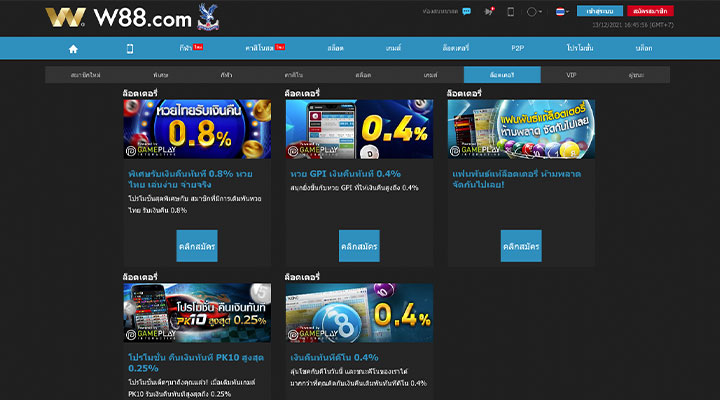720x400 pixels.
Task: Select the เกมส์ promotion category tab
Action: tap(430, 75)
